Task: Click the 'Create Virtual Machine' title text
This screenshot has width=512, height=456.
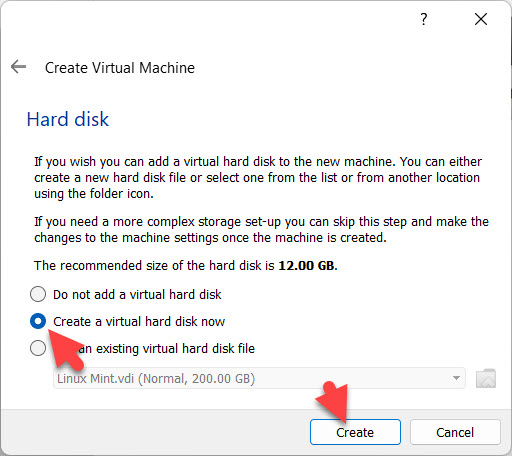Action: pos(120,68)
